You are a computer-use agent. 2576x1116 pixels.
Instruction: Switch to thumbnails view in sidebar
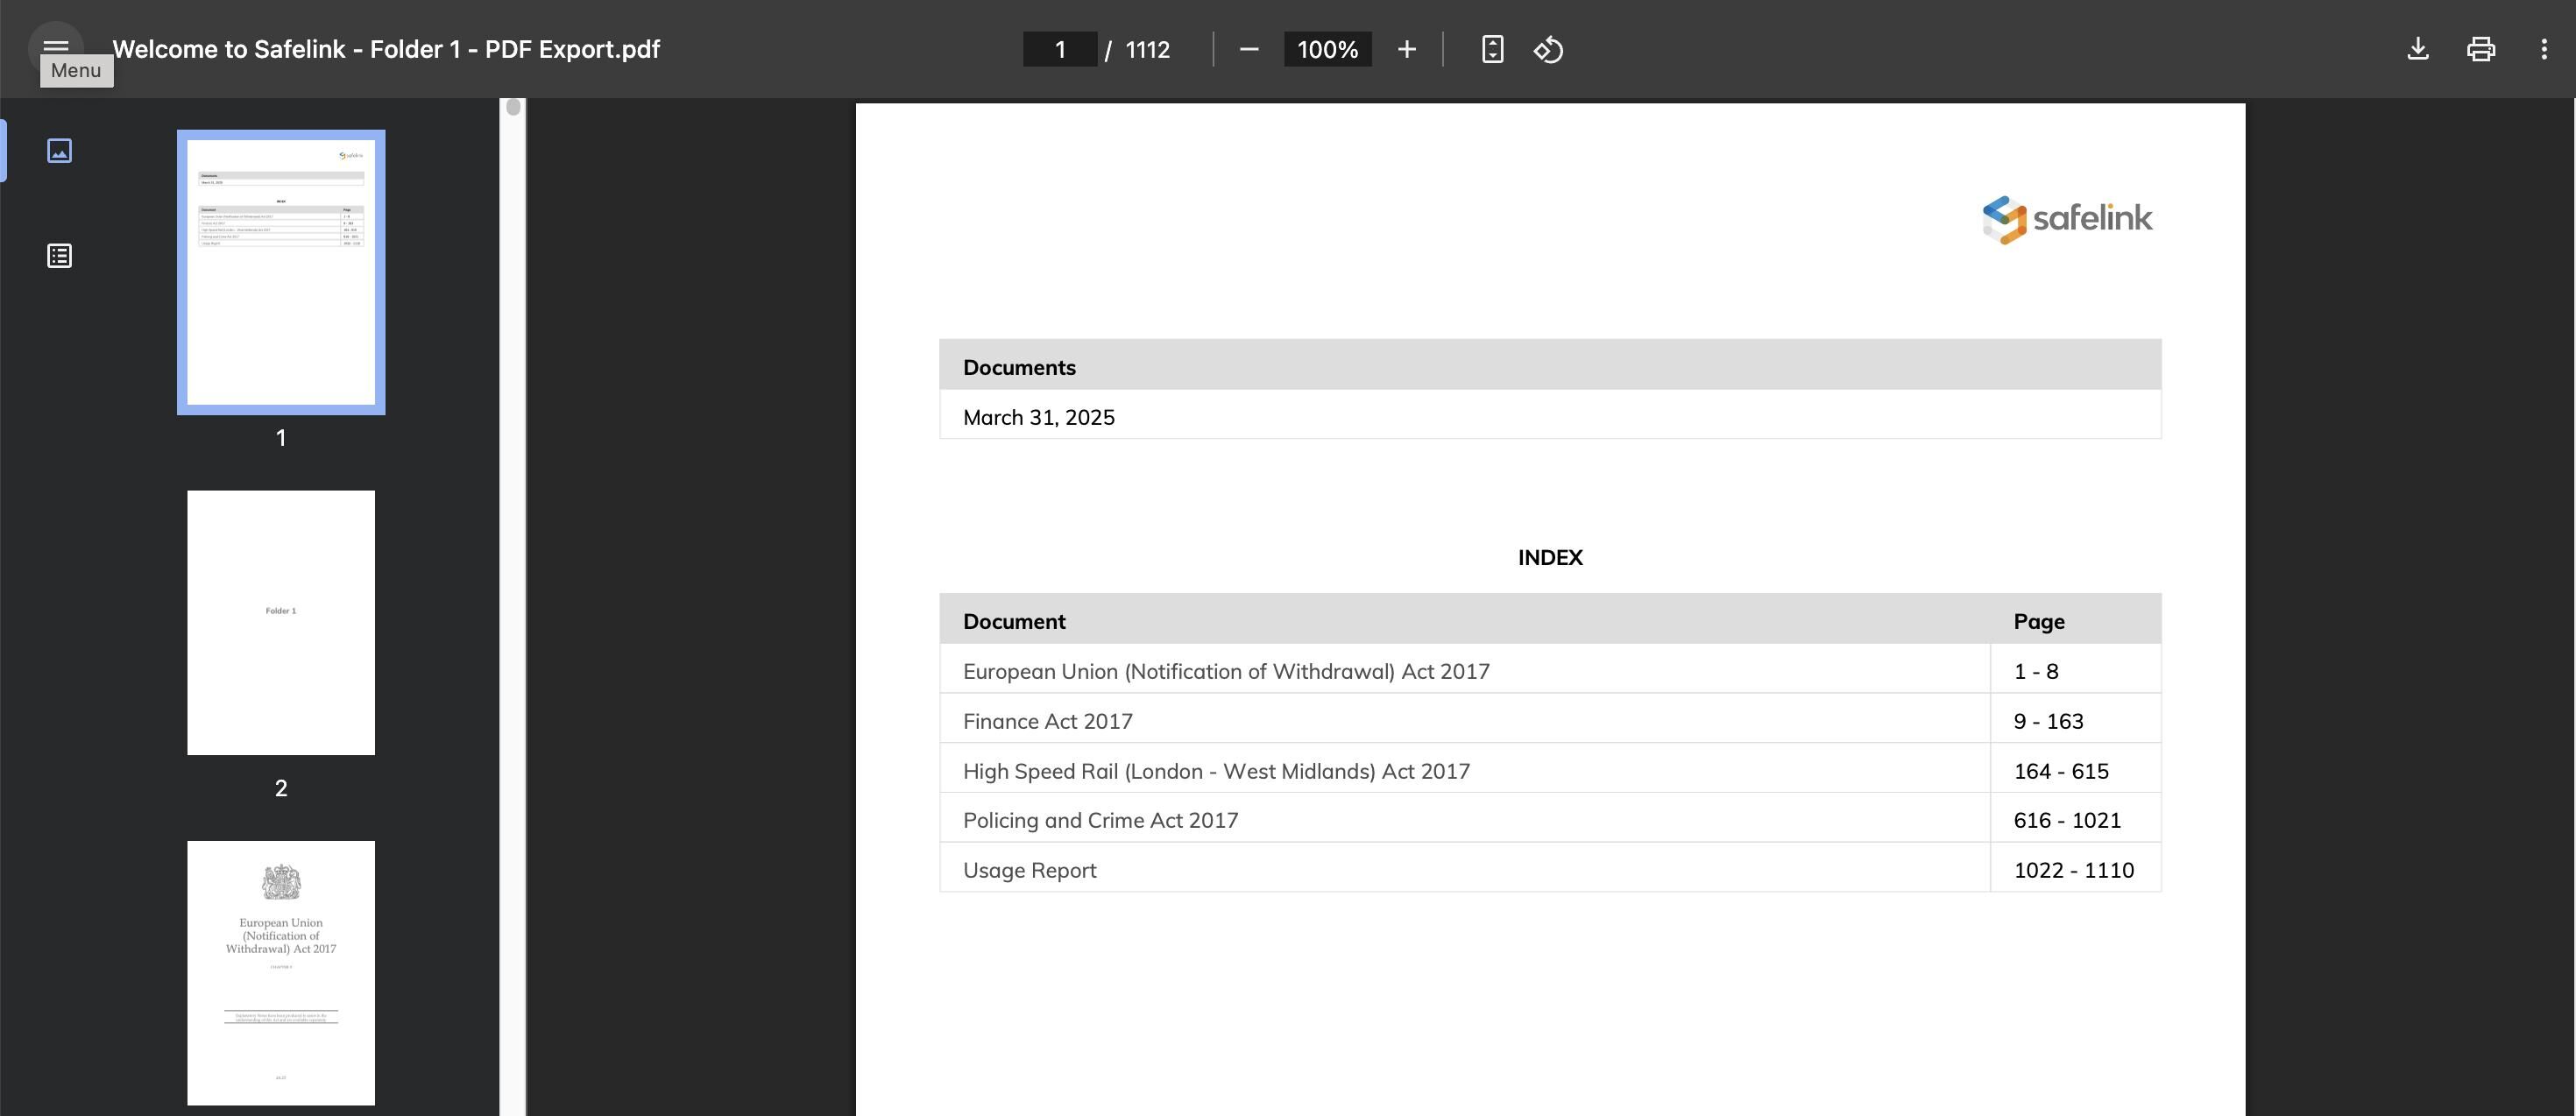click(x=60, y=150)
